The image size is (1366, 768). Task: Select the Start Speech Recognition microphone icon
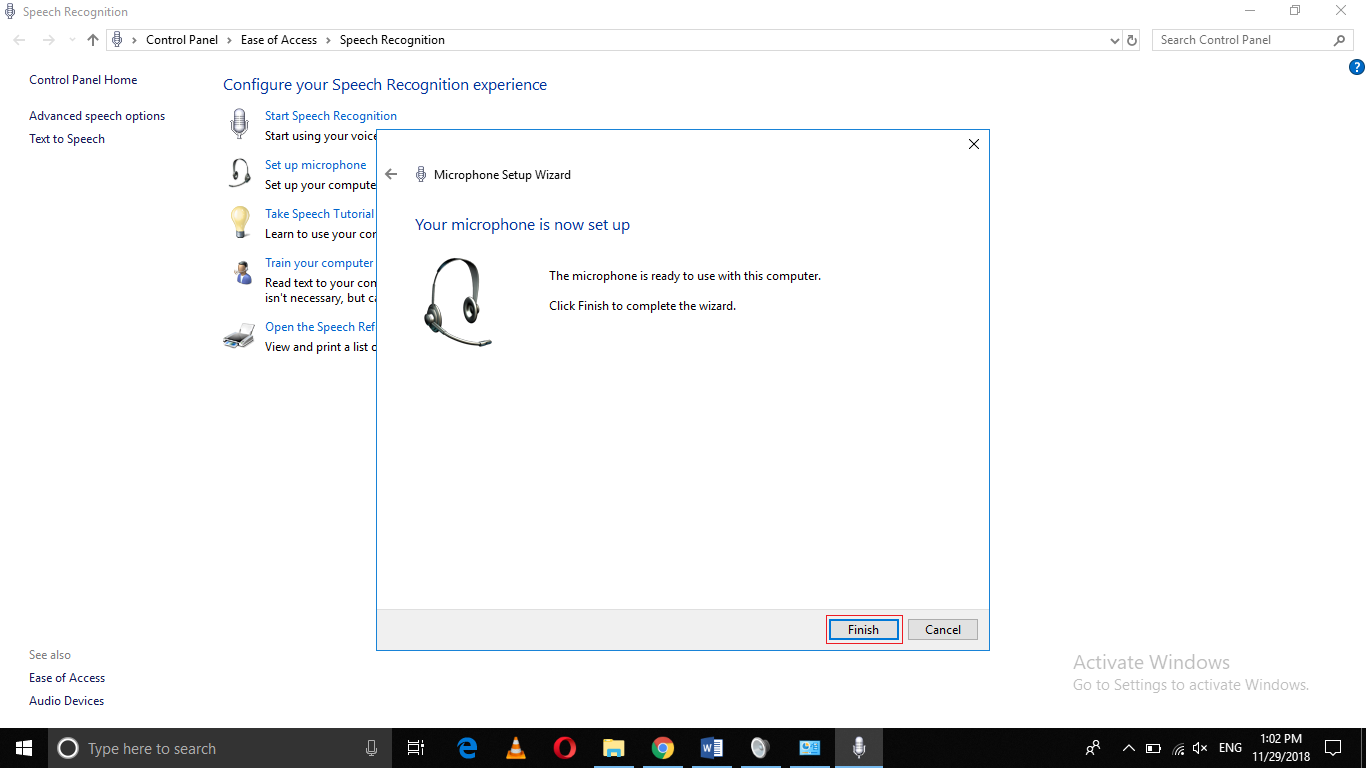(x=239, y=123)
